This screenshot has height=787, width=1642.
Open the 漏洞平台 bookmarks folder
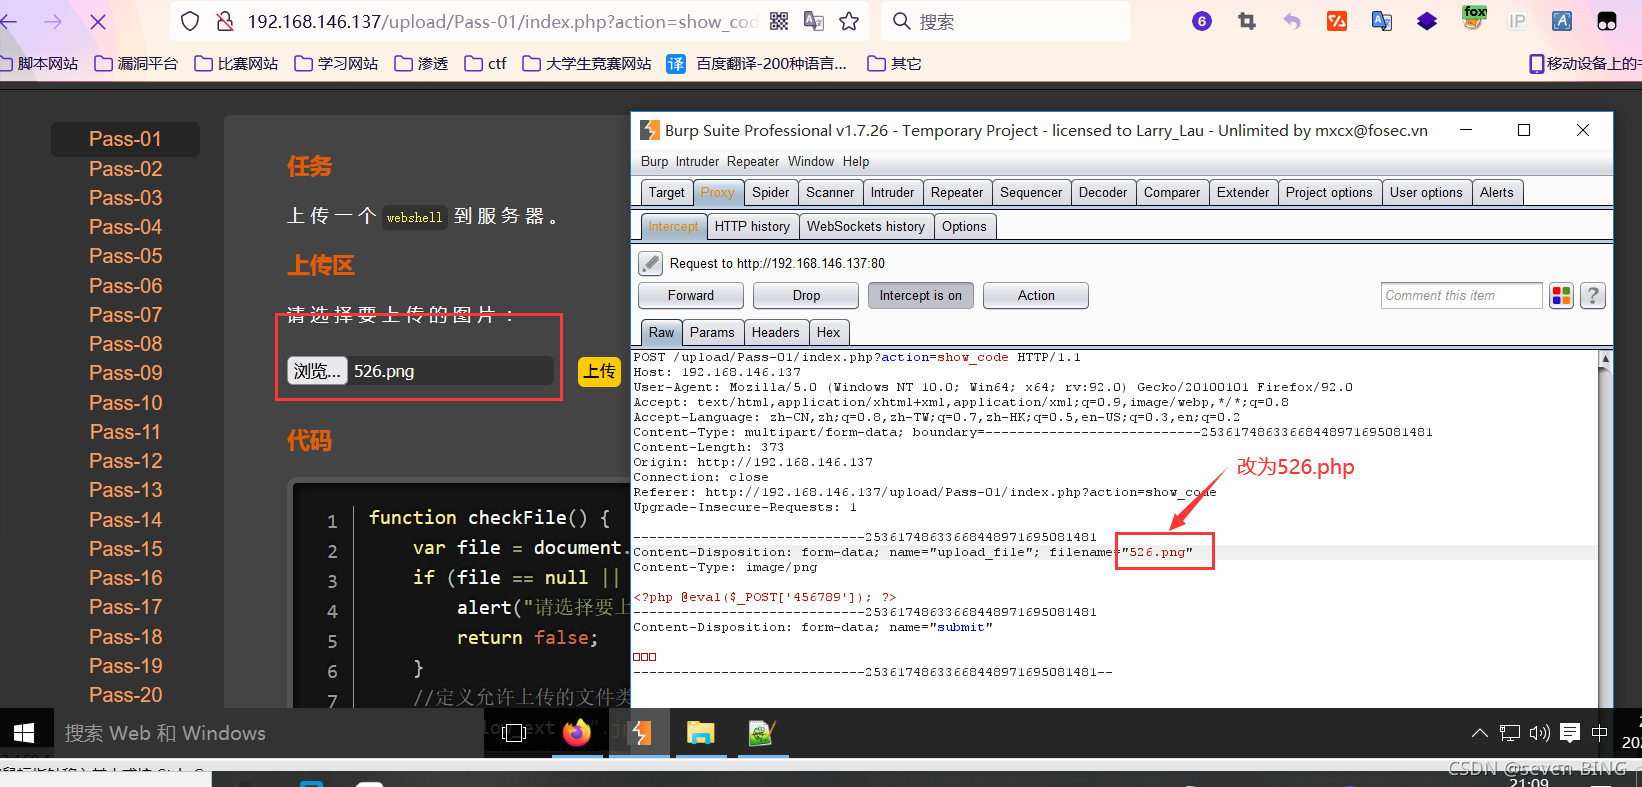point(136,63)
